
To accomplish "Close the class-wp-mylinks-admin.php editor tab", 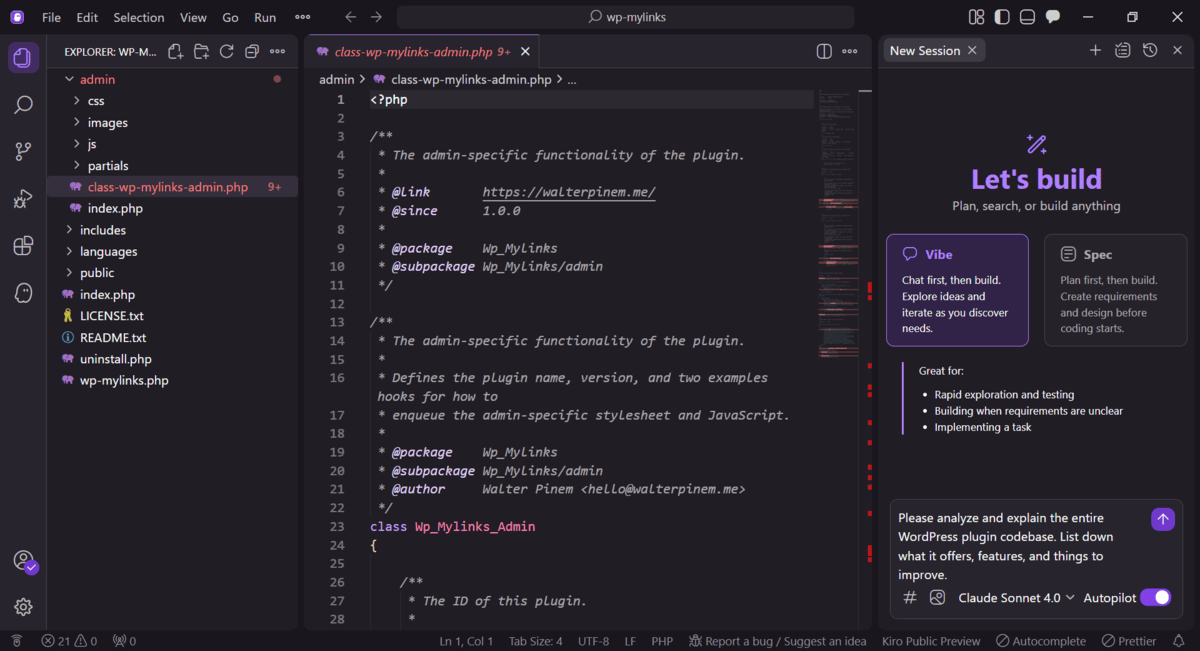I will [x=525, y=52].
